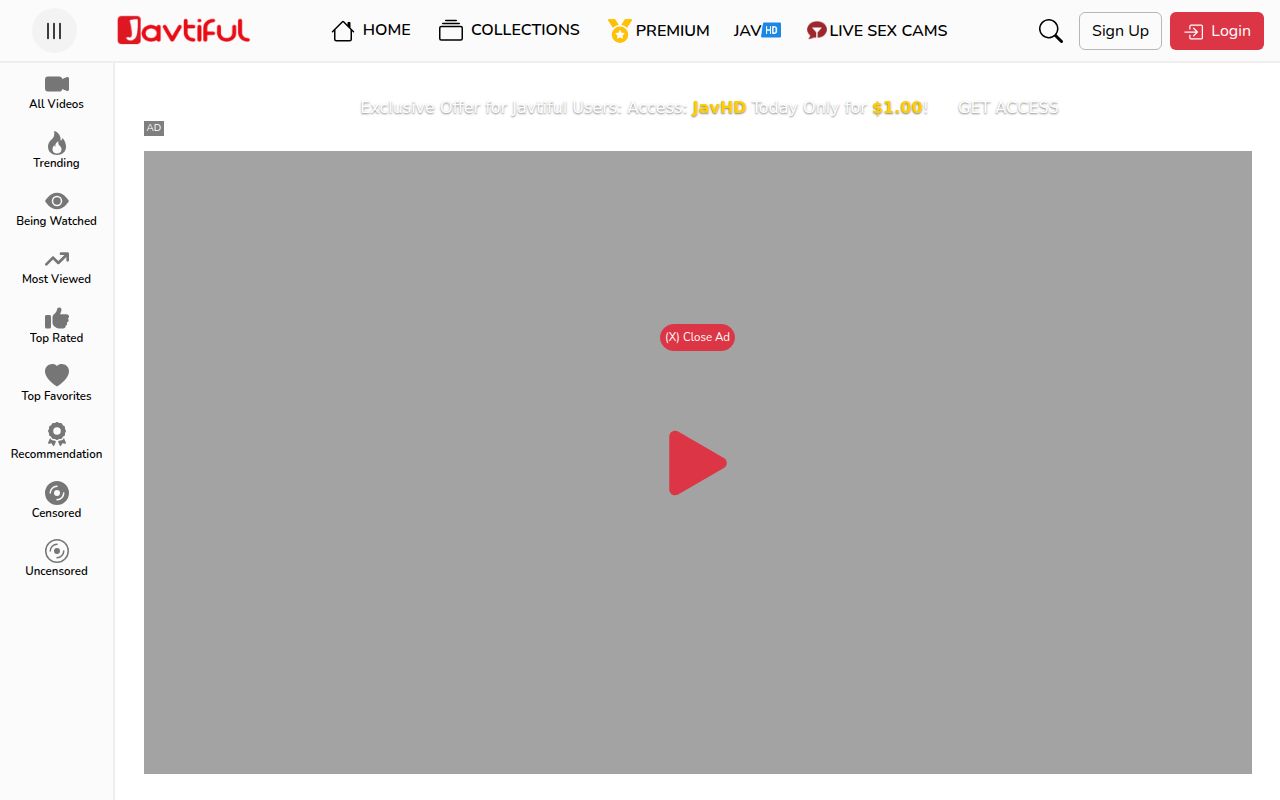This screenshot has height=800, width=1280.
Task: Open the search magnifier
Action: [x=1050, y=31]
